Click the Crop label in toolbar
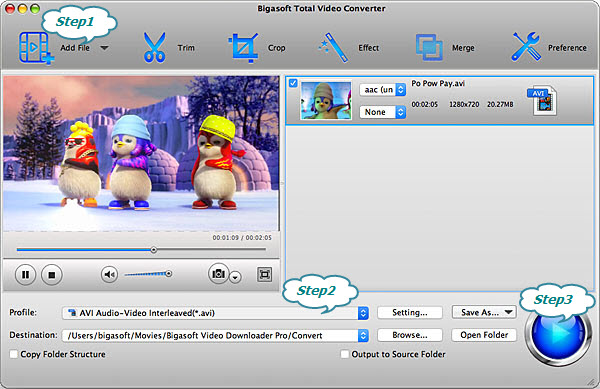 [276, 48]
